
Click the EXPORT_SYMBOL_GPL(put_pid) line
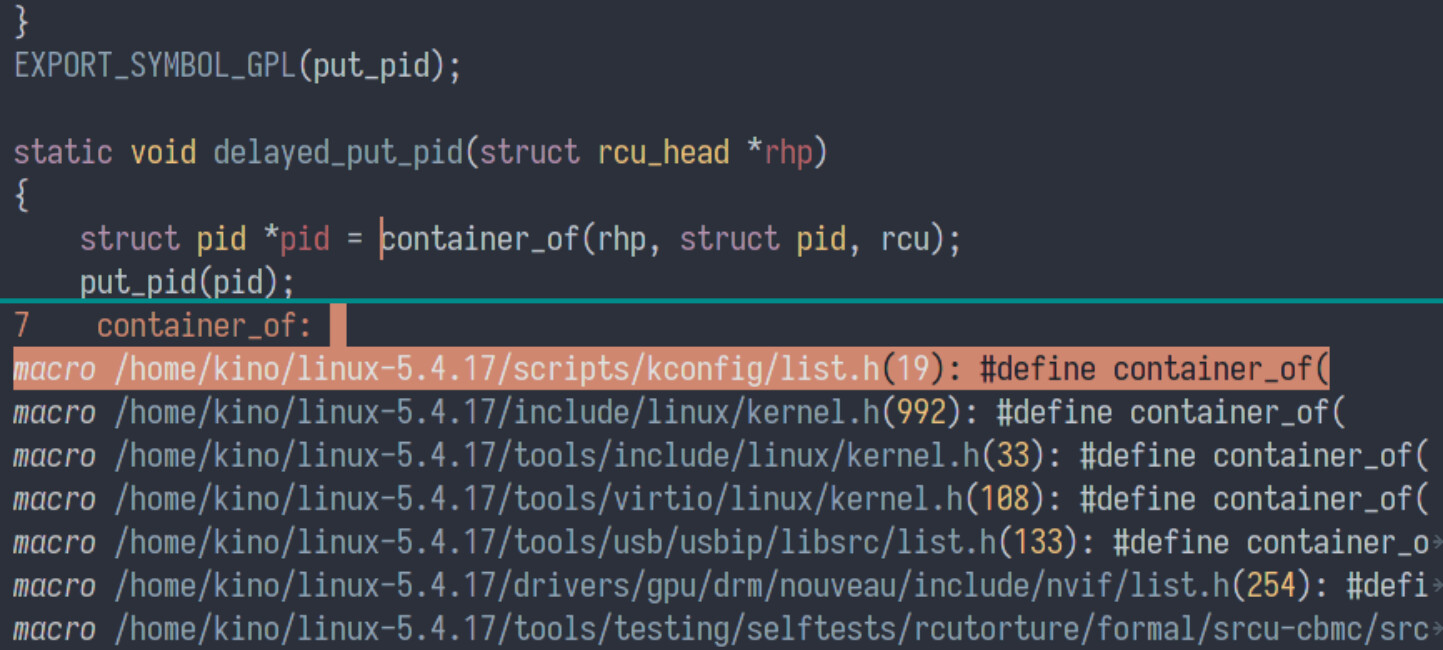point(237,67)
